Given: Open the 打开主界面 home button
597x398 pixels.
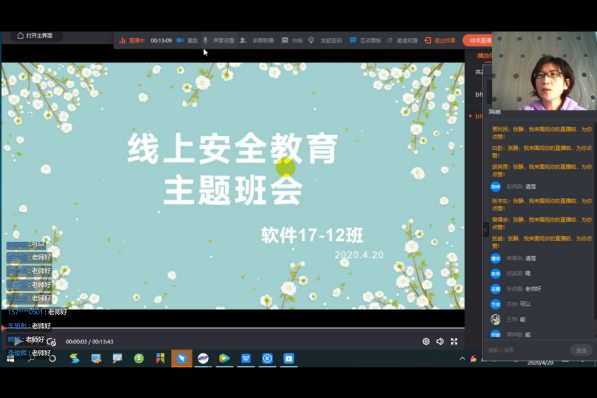Looking at the screenshot, I should 35,35.
